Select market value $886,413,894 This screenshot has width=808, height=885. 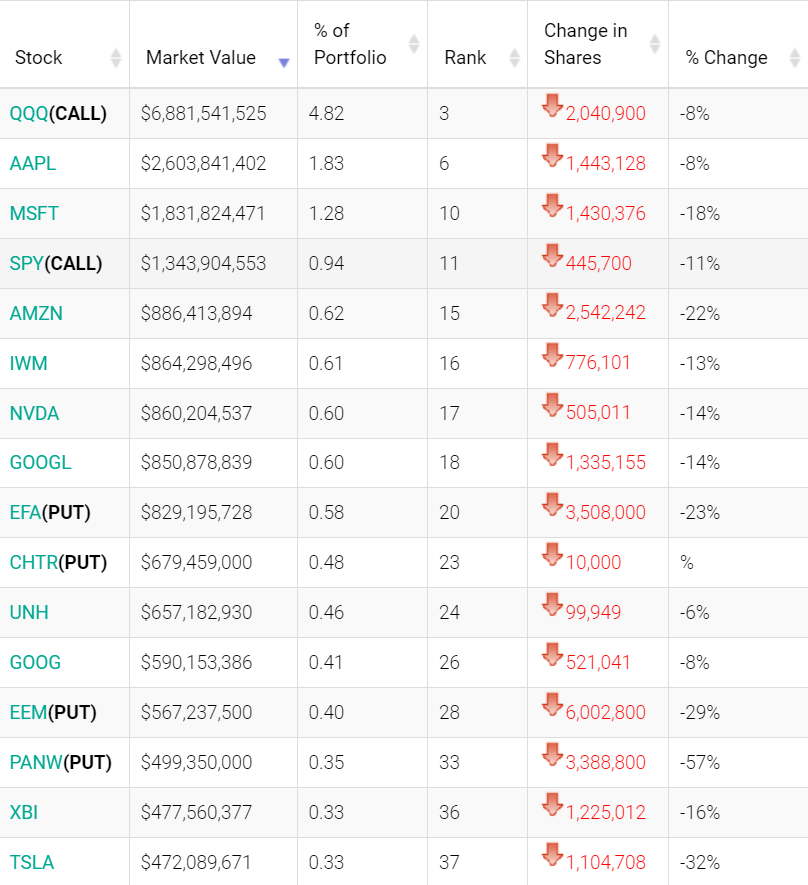click(196, 313)
